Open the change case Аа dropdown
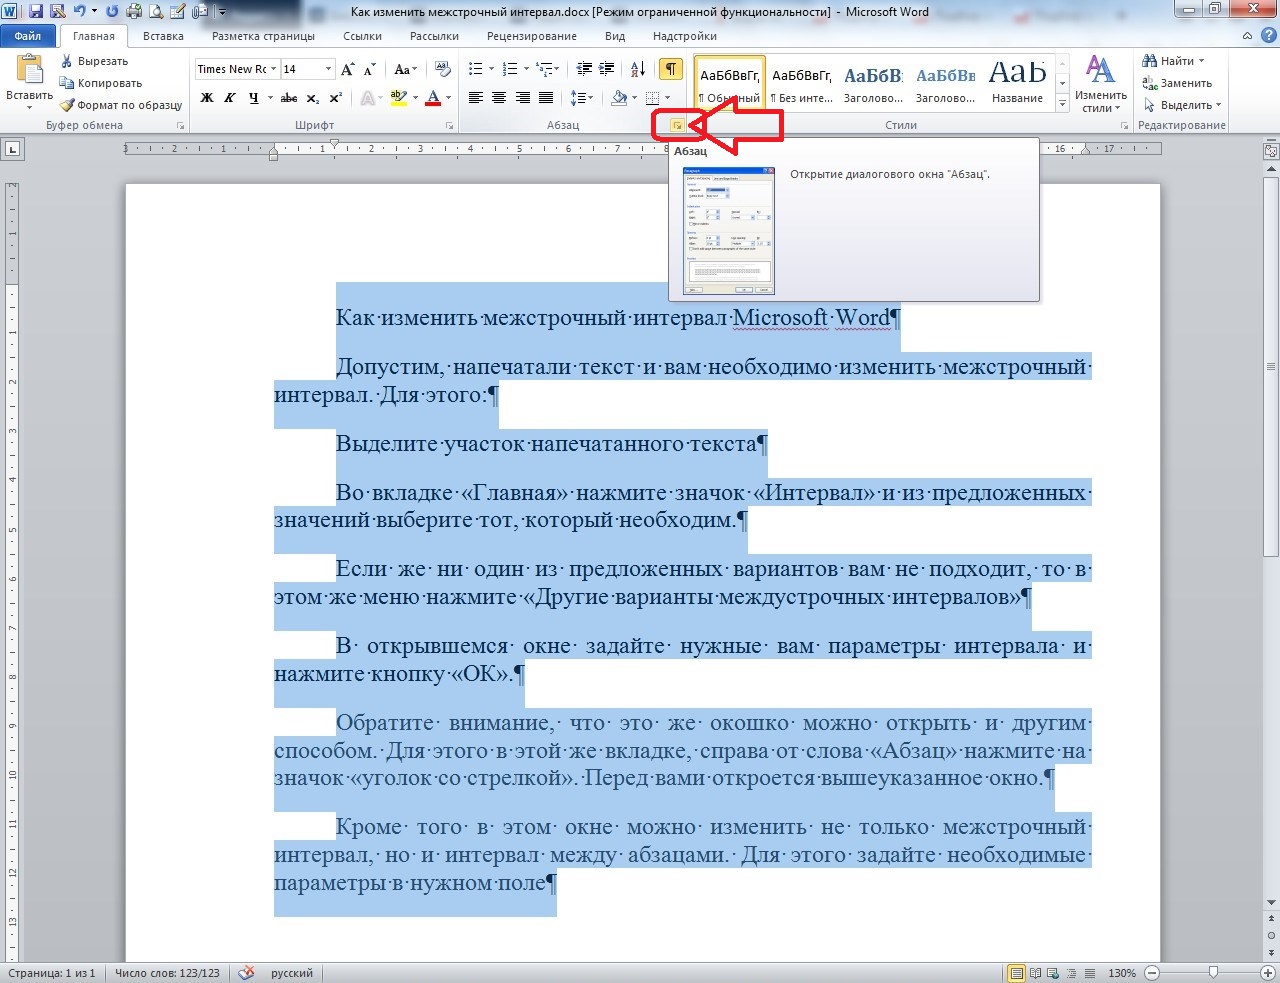 (405, 69)
